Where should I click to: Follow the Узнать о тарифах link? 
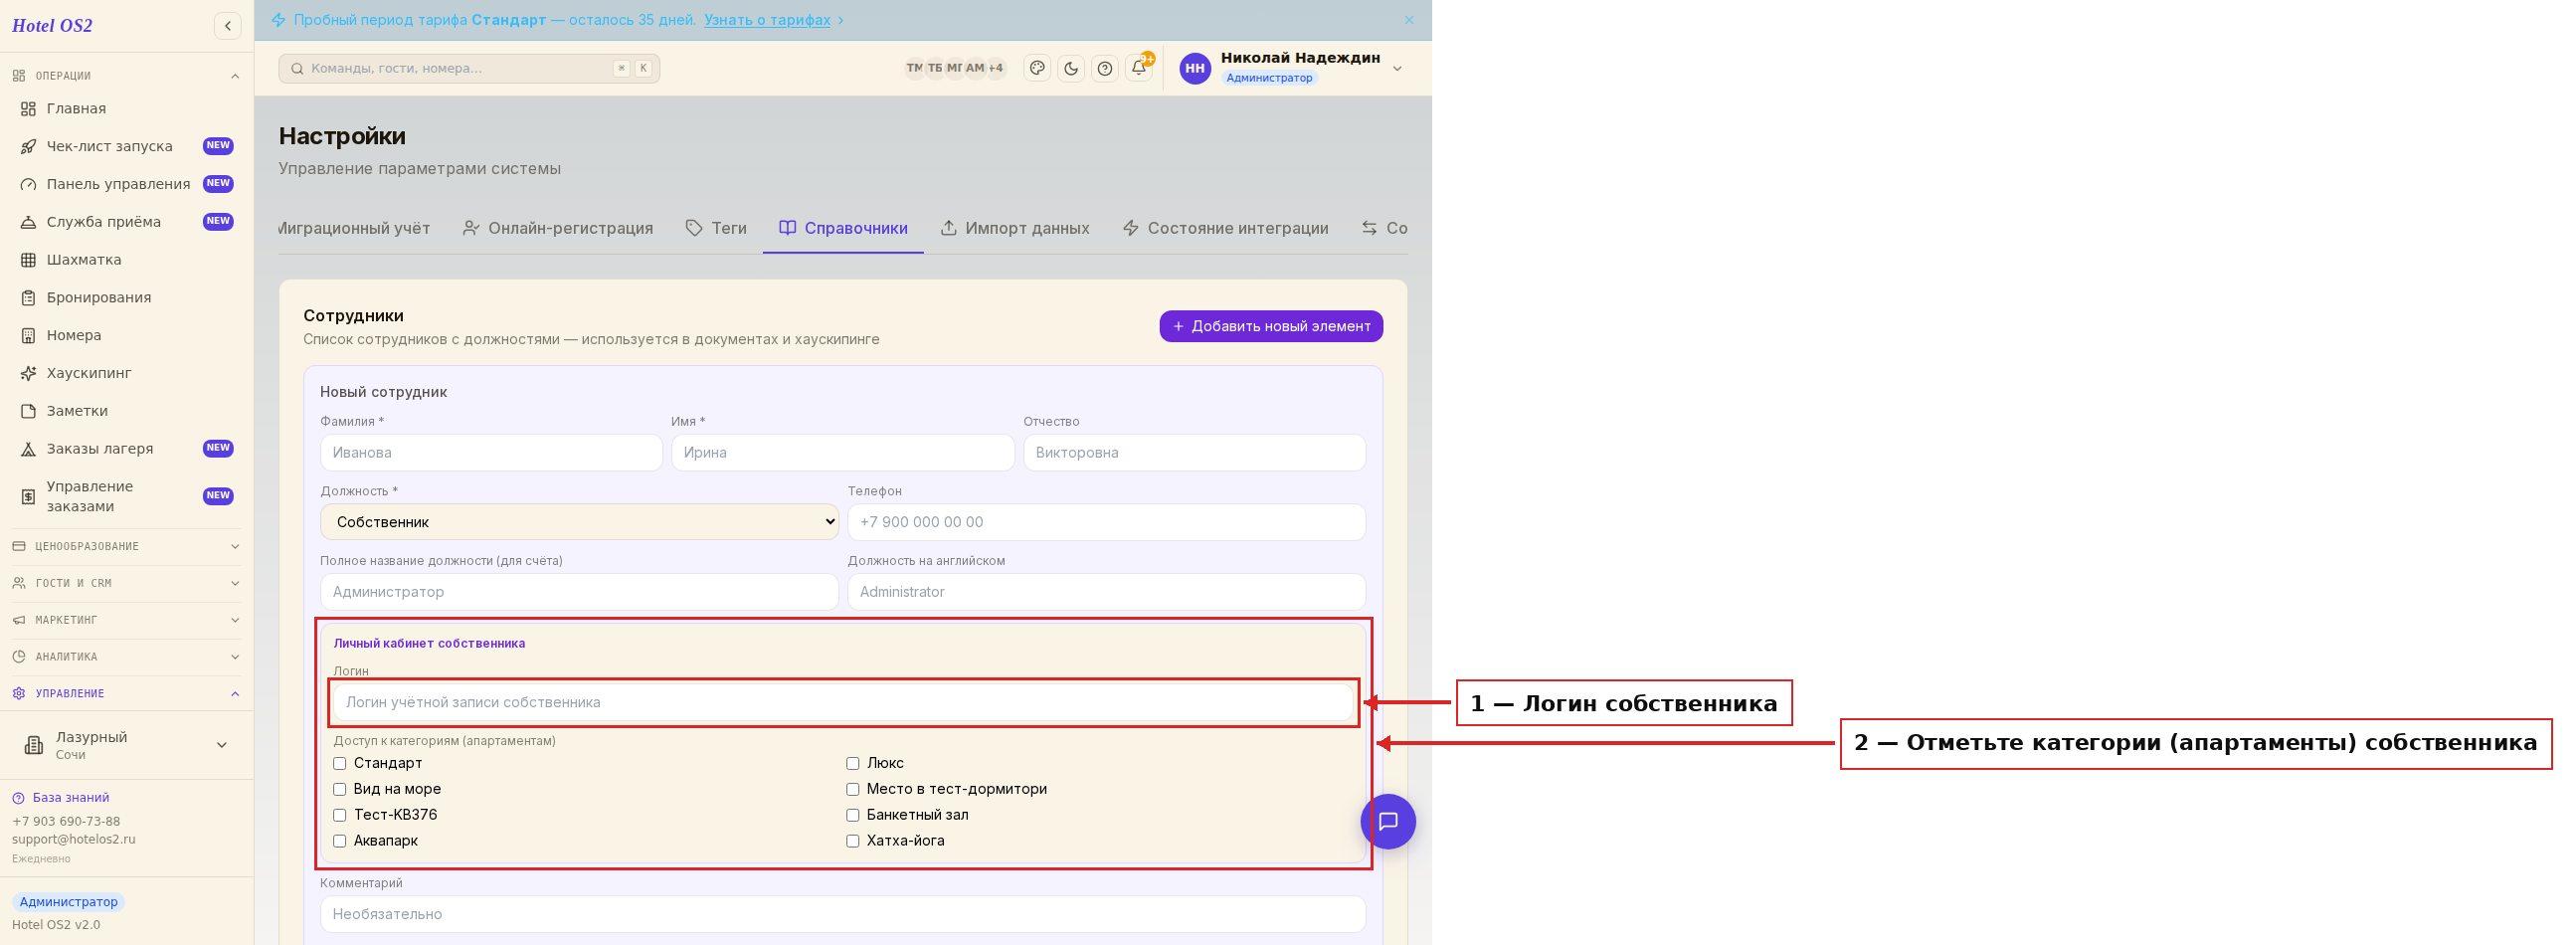pyautogui.click(x=767, y=20)
